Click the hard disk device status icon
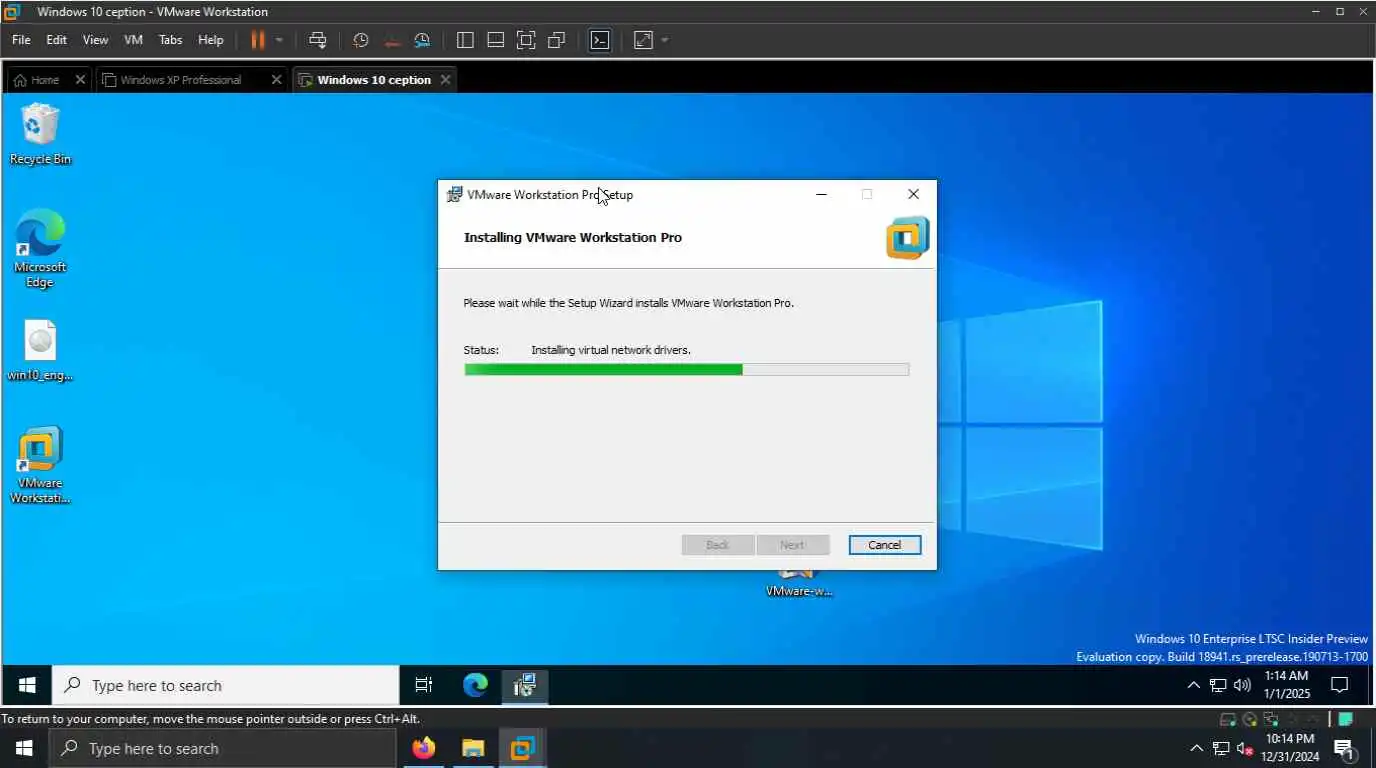Viewport: 1376px width, 768px height. point(1228,719)
